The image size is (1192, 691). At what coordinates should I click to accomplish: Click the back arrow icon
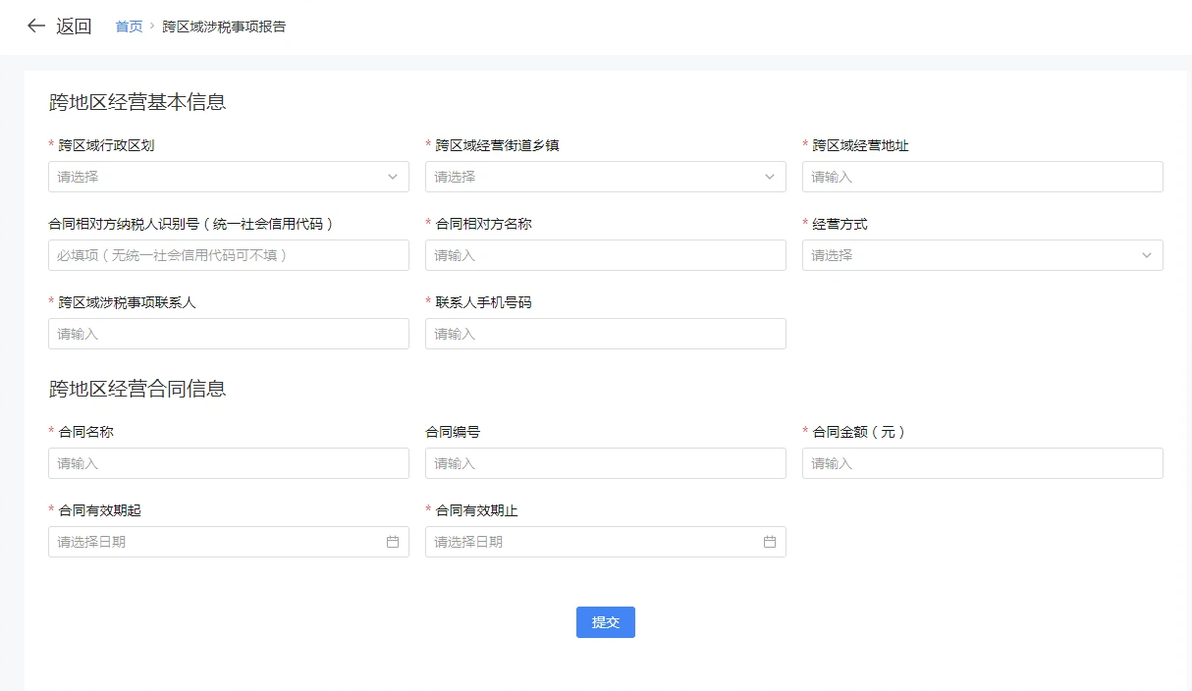click(36, 26)
